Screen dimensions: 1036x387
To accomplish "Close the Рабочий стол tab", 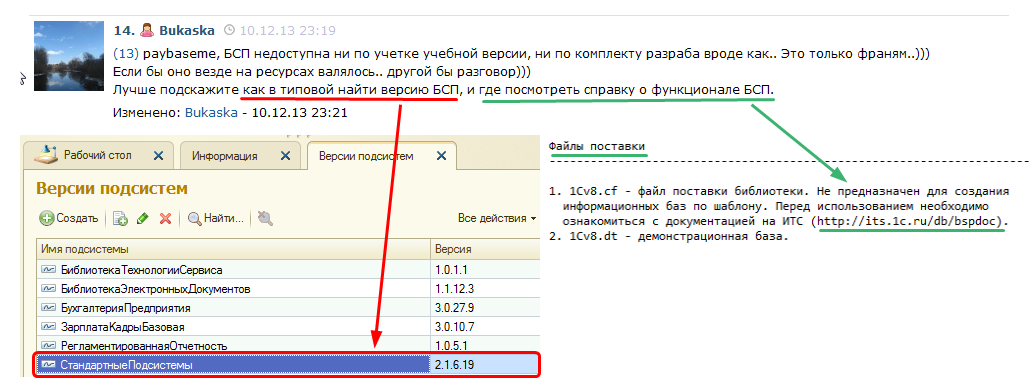I will point(159,157).
